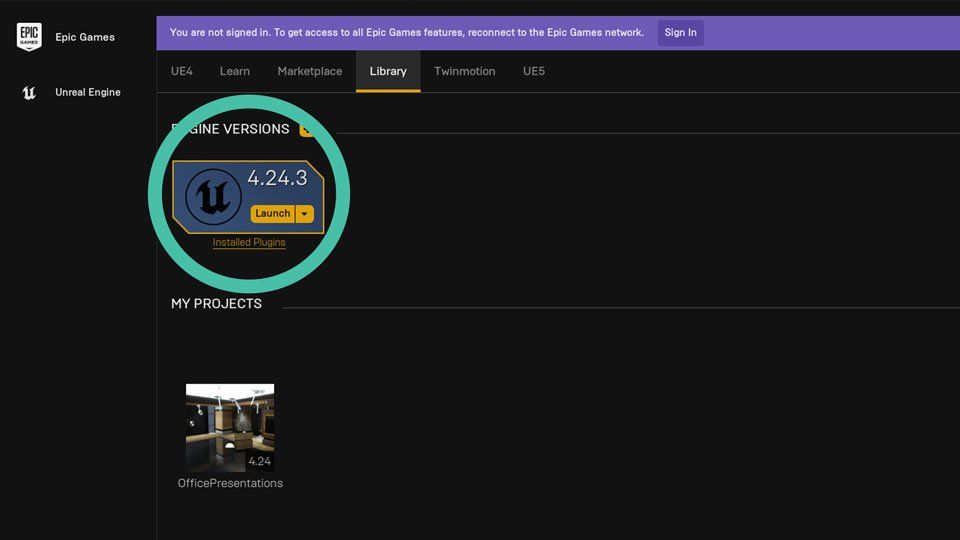
Task: Open the Learn tab
Action: click(x=234, y=71)
